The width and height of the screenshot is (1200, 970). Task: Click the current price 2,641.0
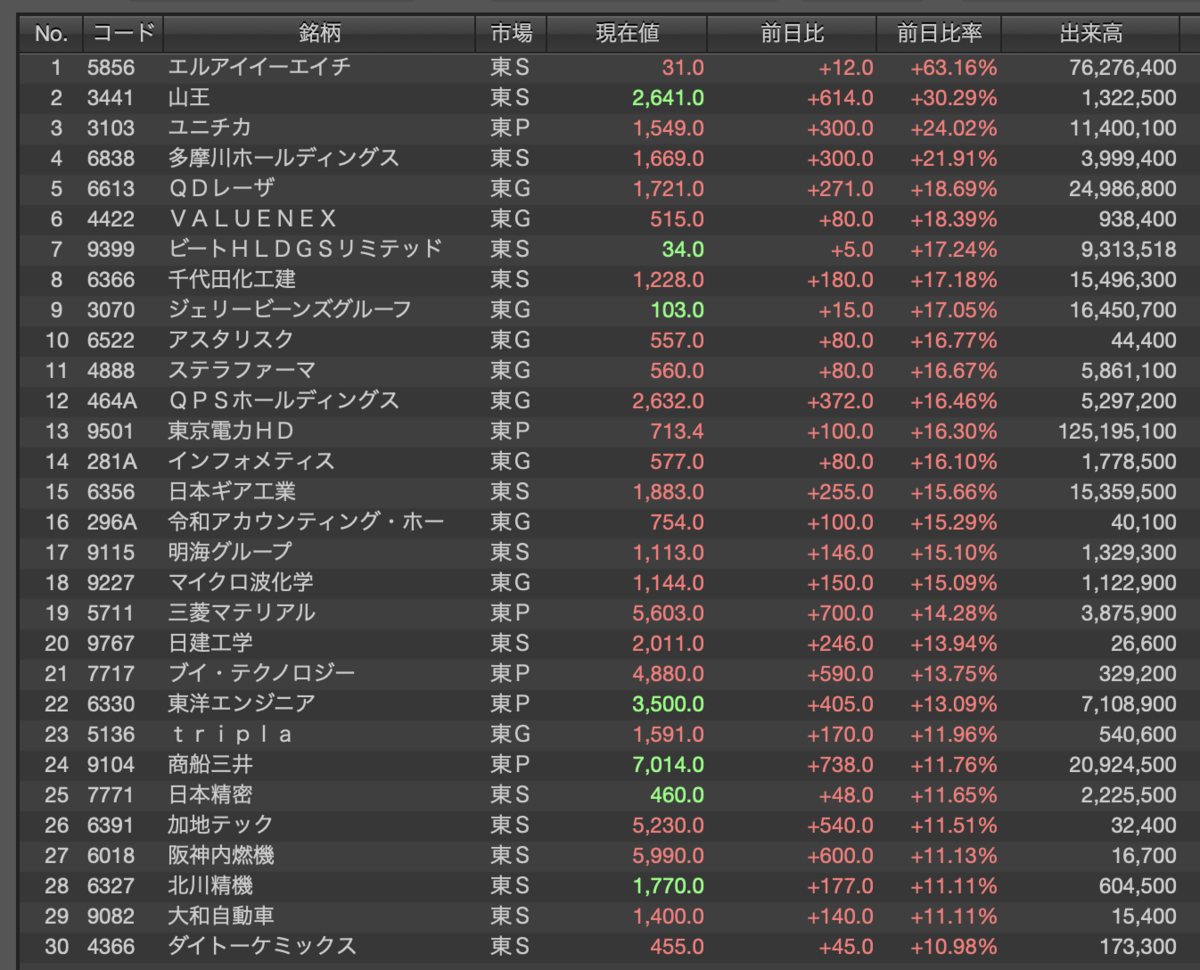668,98
